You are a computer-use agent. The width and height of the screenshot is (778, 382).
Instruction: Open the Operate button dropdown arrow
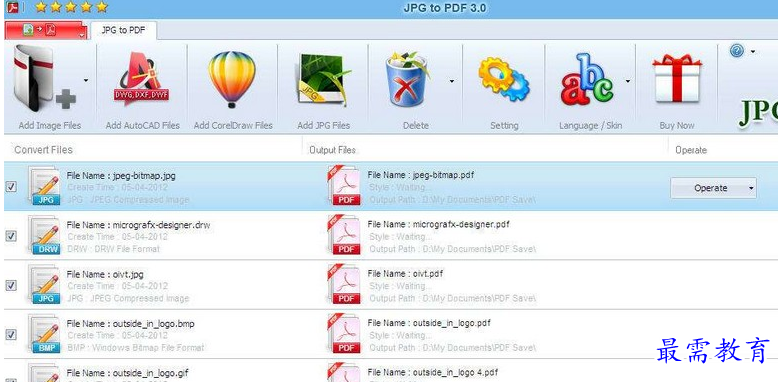point(751,189)
